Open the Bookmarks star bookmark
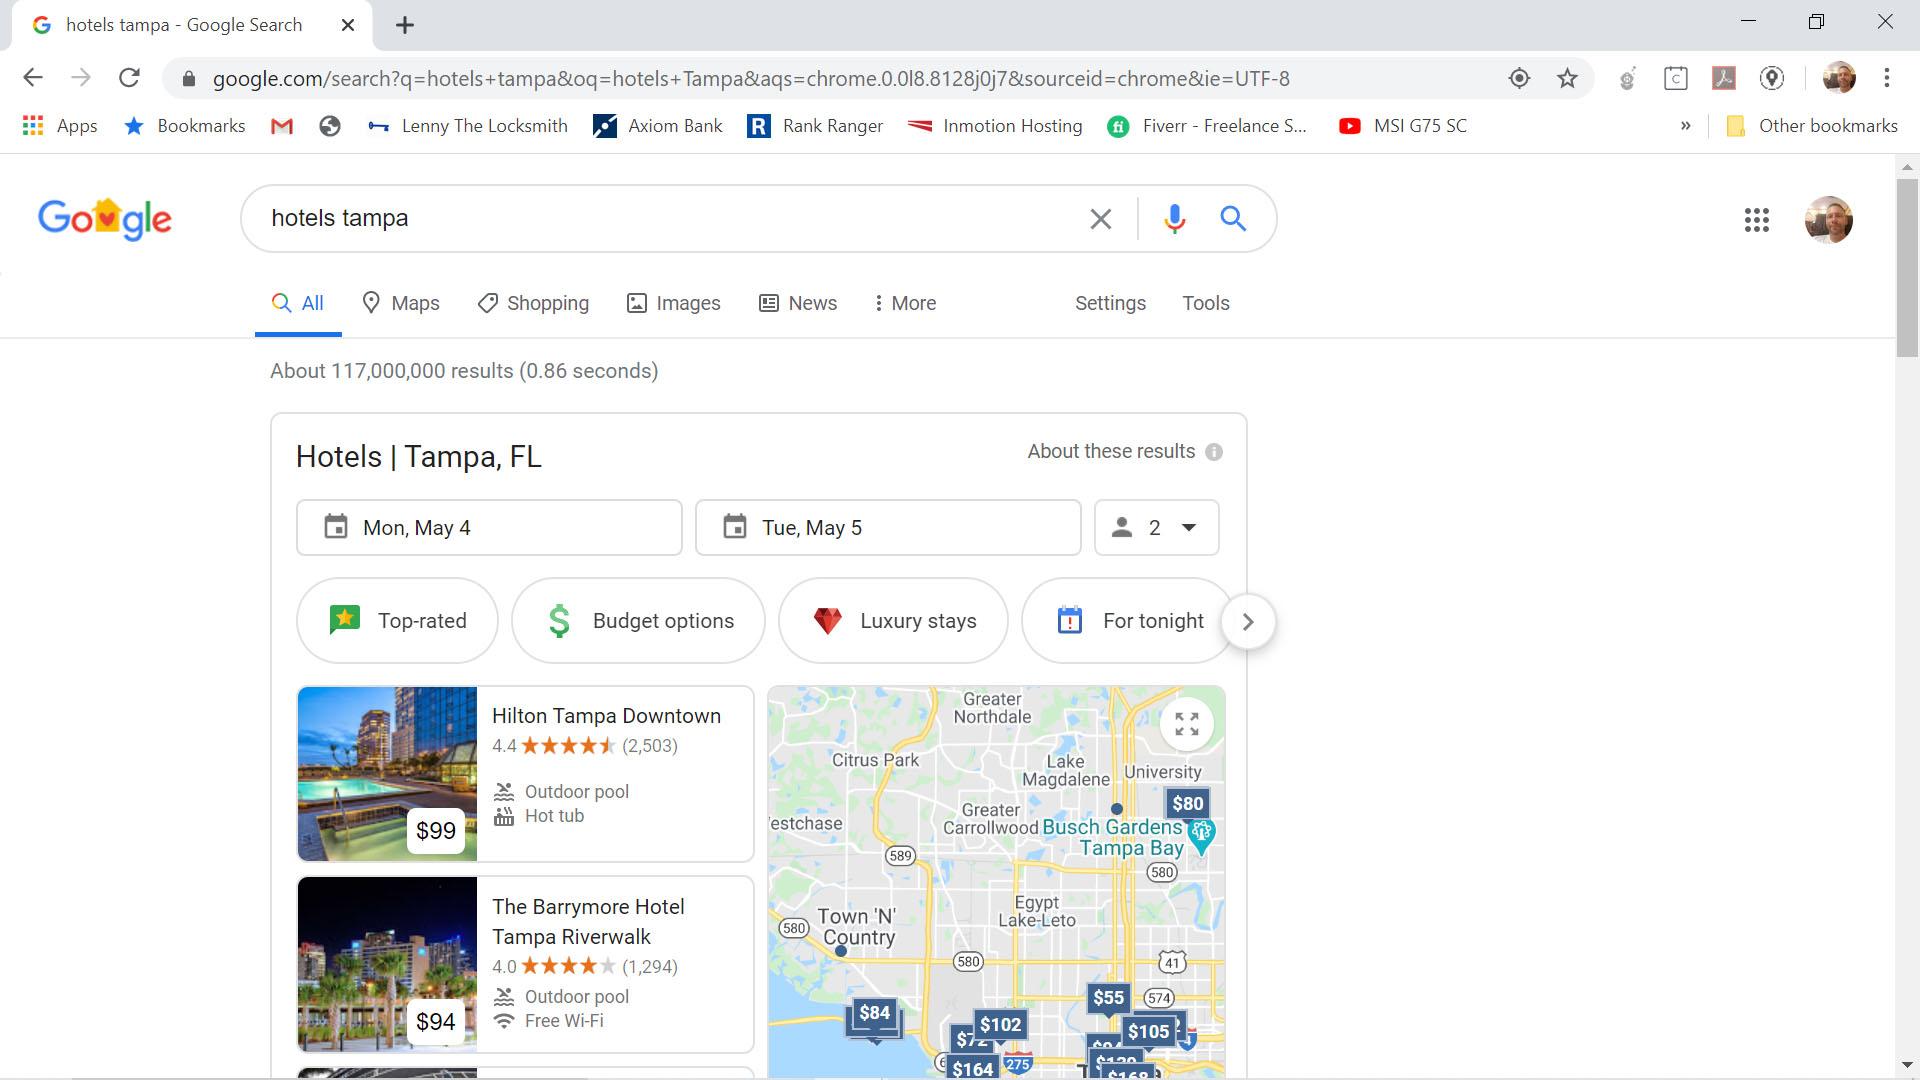This screenshot has height=1080, width=1920. pos(184,126)
